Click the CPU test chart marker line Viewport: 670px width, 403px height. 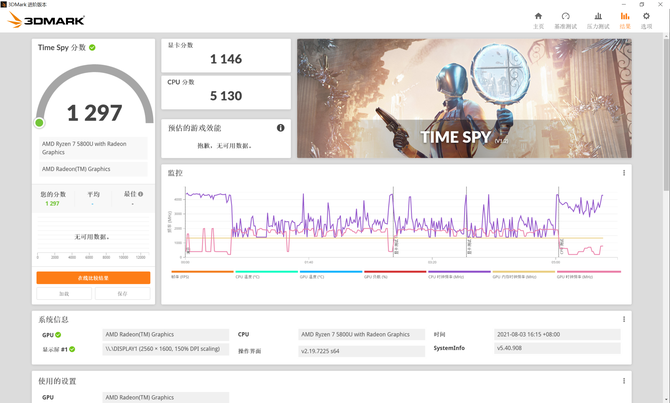pyautogui.click(x=558, y=221)
